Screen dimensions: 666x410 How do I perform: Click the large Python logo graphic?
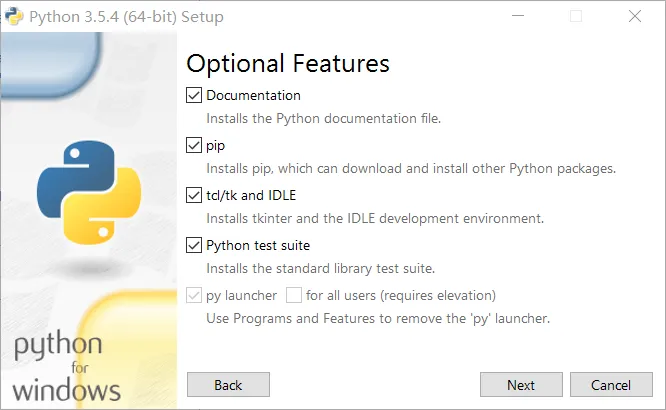tap(89, 192)
